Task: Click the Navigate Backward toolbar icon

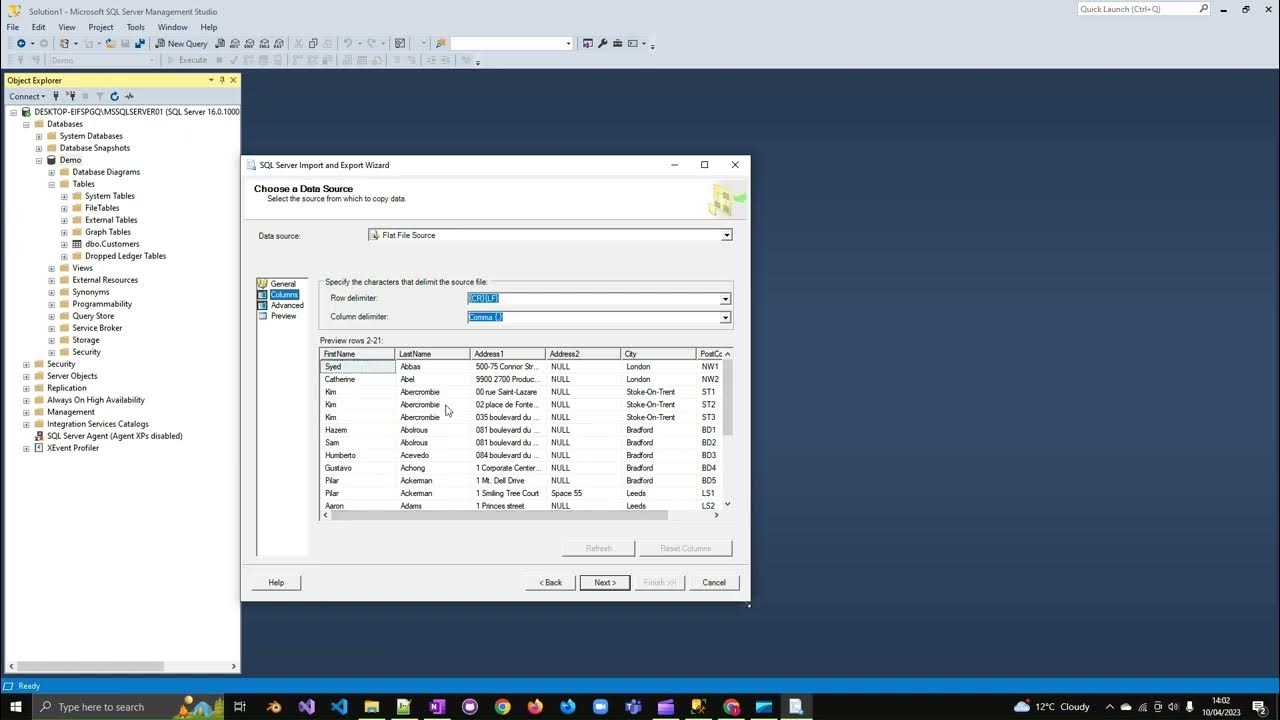Action: pyautogui.click(x=21, y=44)
